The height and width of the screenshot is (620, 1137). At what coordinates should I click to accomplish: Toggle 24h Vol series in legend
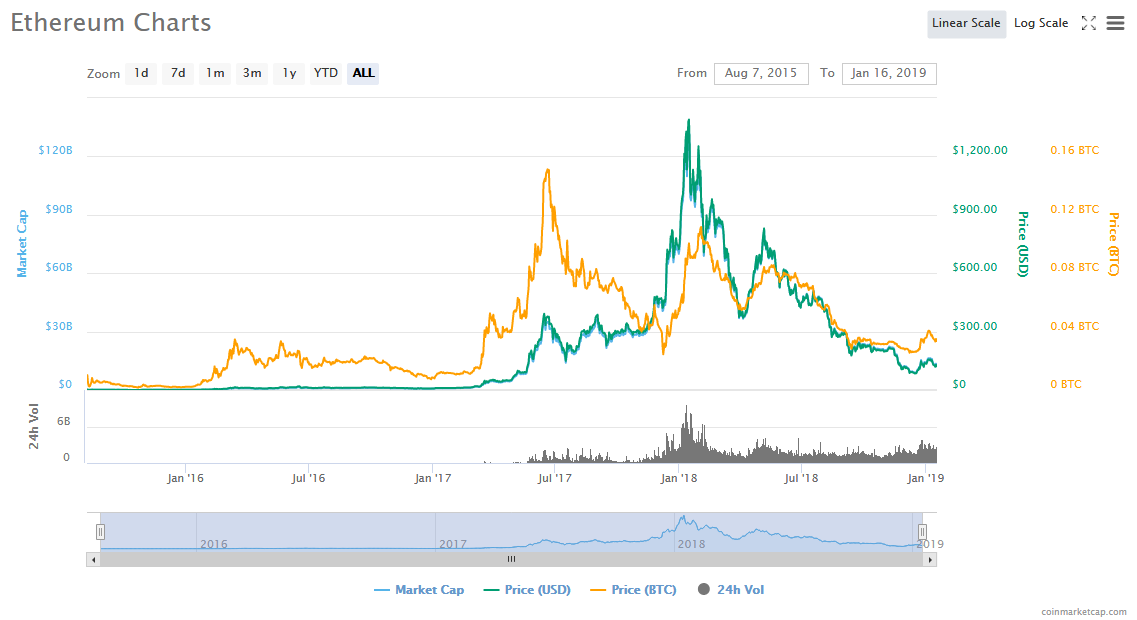click(731, 590)
